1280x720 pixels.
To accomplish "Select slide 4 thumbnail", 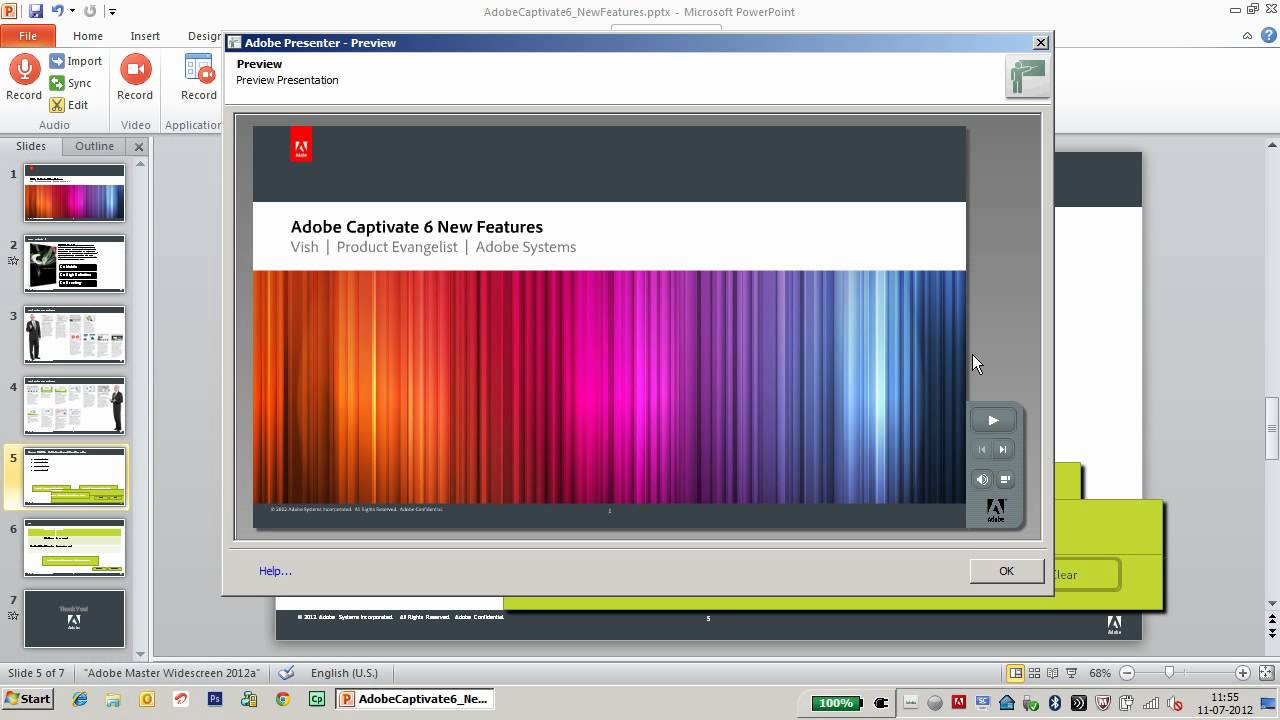I will (75, 406).
